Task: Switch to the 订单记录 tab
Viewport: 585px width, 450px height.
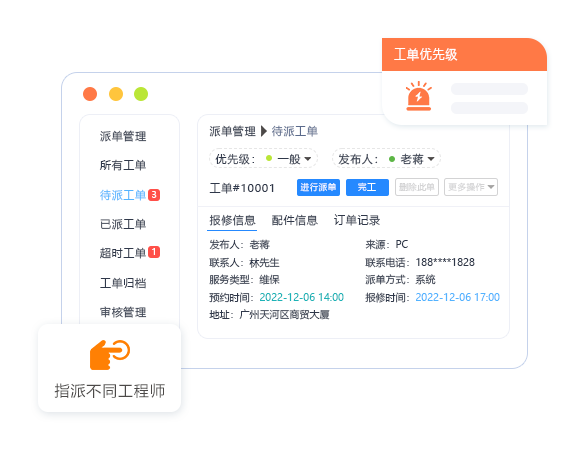Action: point(357,220)
